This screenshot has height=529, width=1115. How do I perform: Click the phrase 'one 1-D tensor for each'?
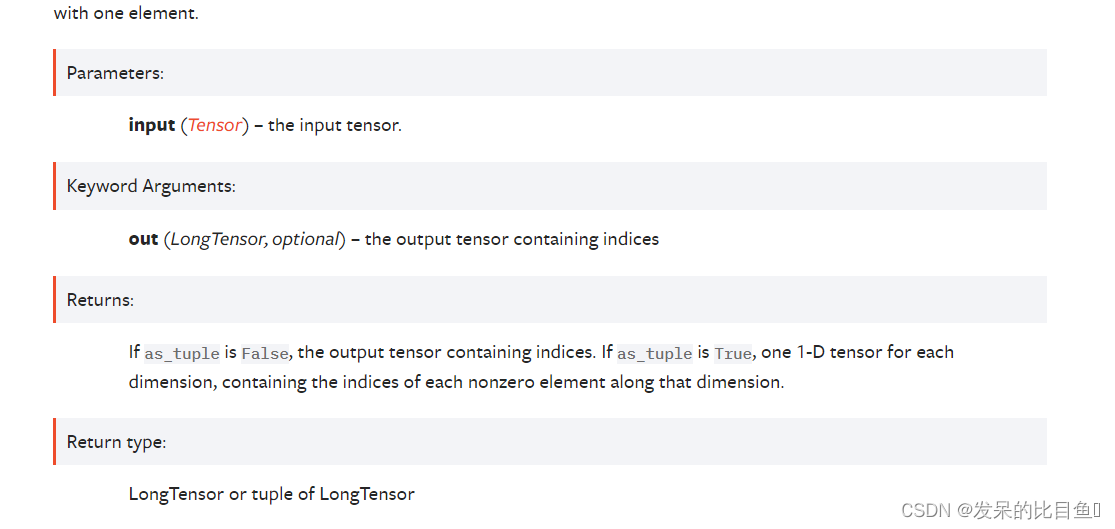point(858,353)
